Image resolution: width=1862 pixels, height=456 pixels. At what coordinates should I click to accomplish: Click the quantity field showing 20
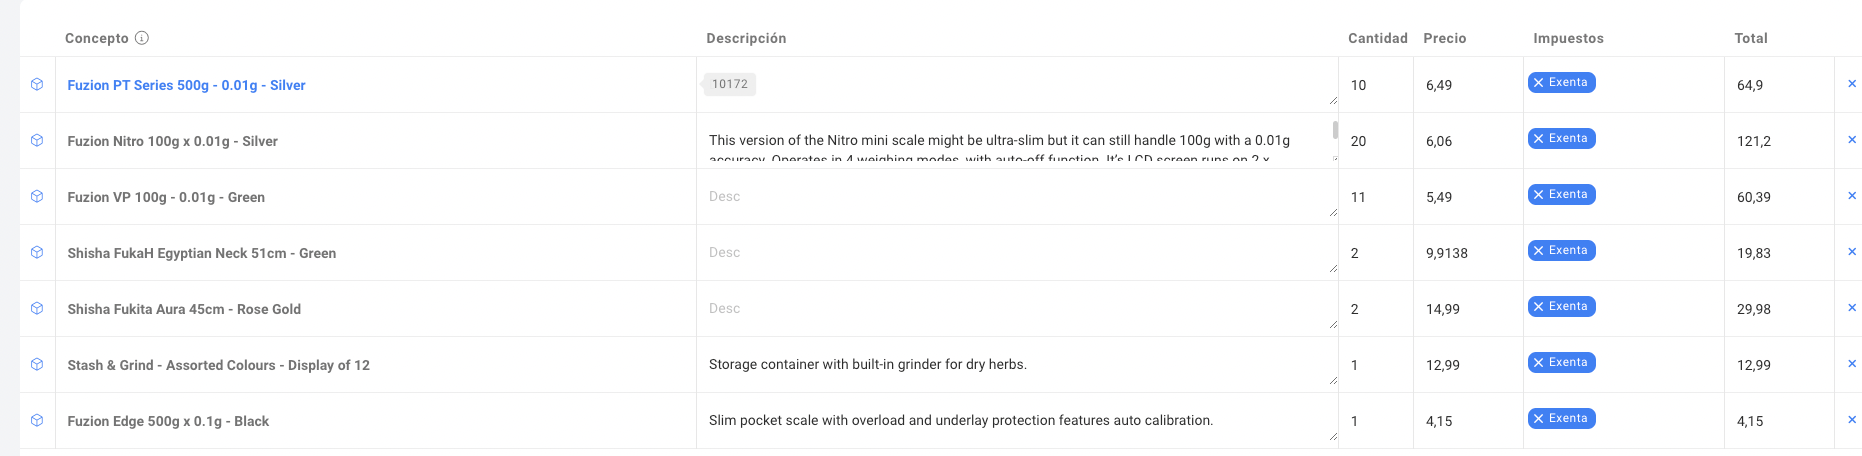tap(1374, 141)
